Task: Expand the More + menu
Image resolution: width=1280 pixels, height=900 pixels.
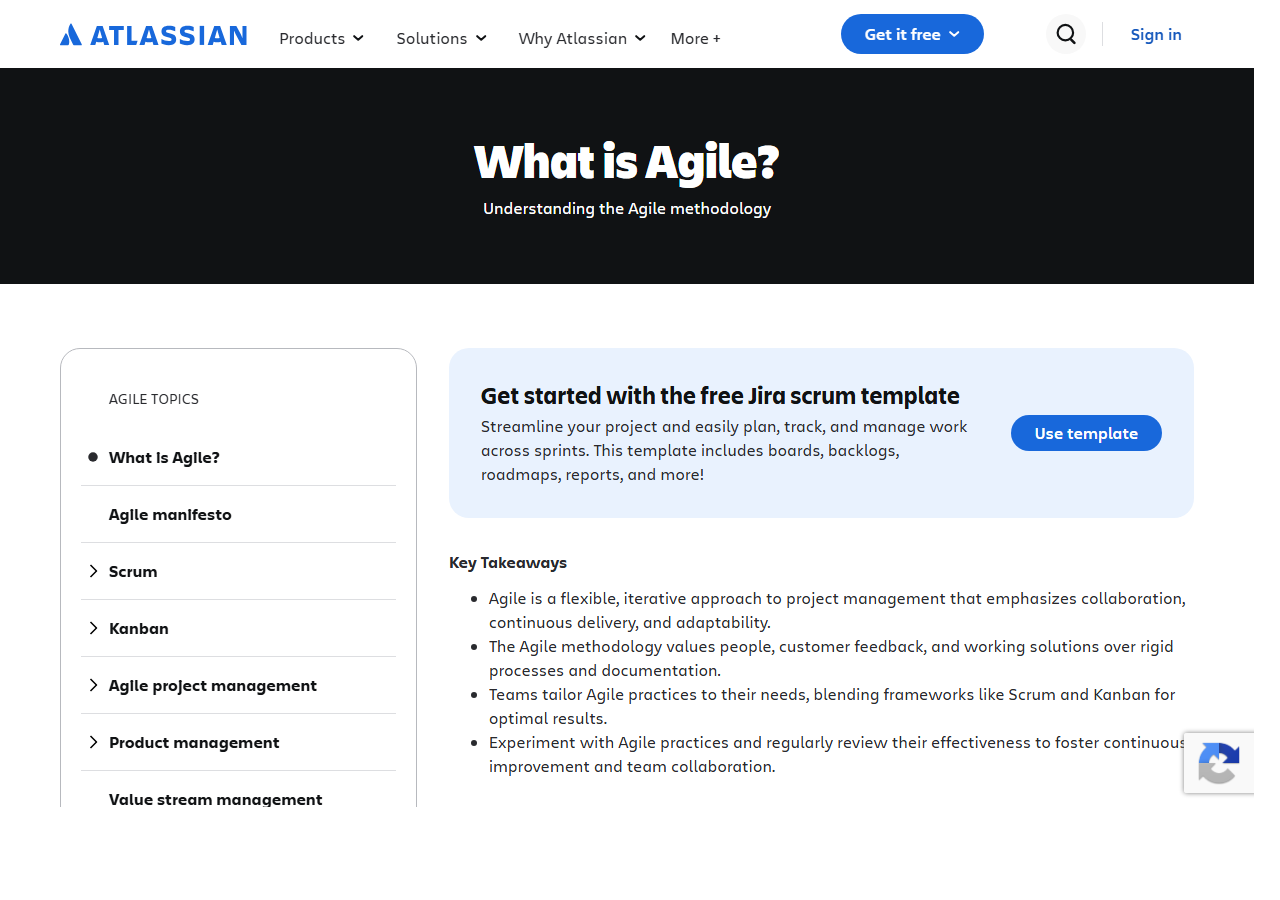Action: pos(695,38)
